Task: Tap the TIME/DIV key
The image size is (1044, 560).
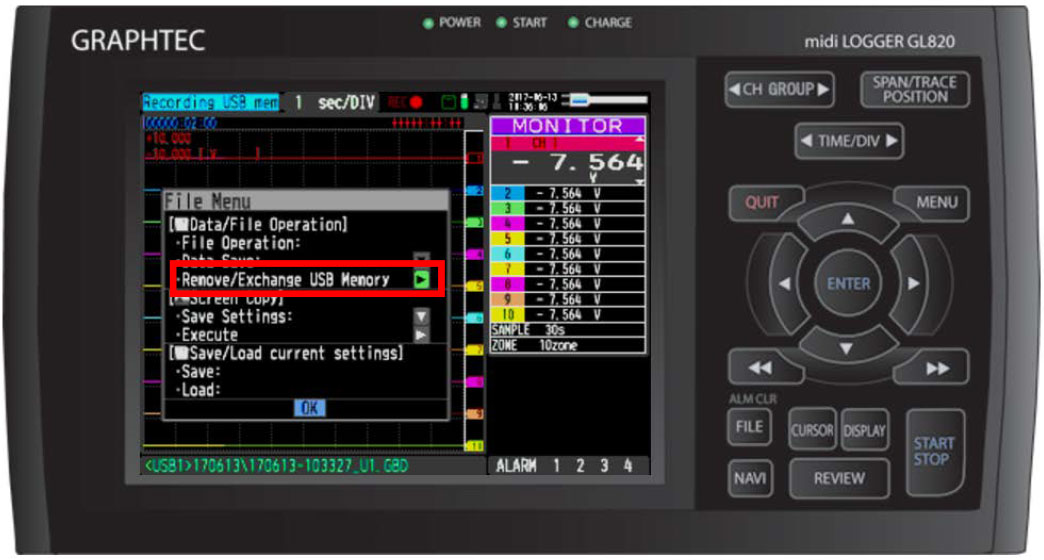Action: click(x=849, y=140)
